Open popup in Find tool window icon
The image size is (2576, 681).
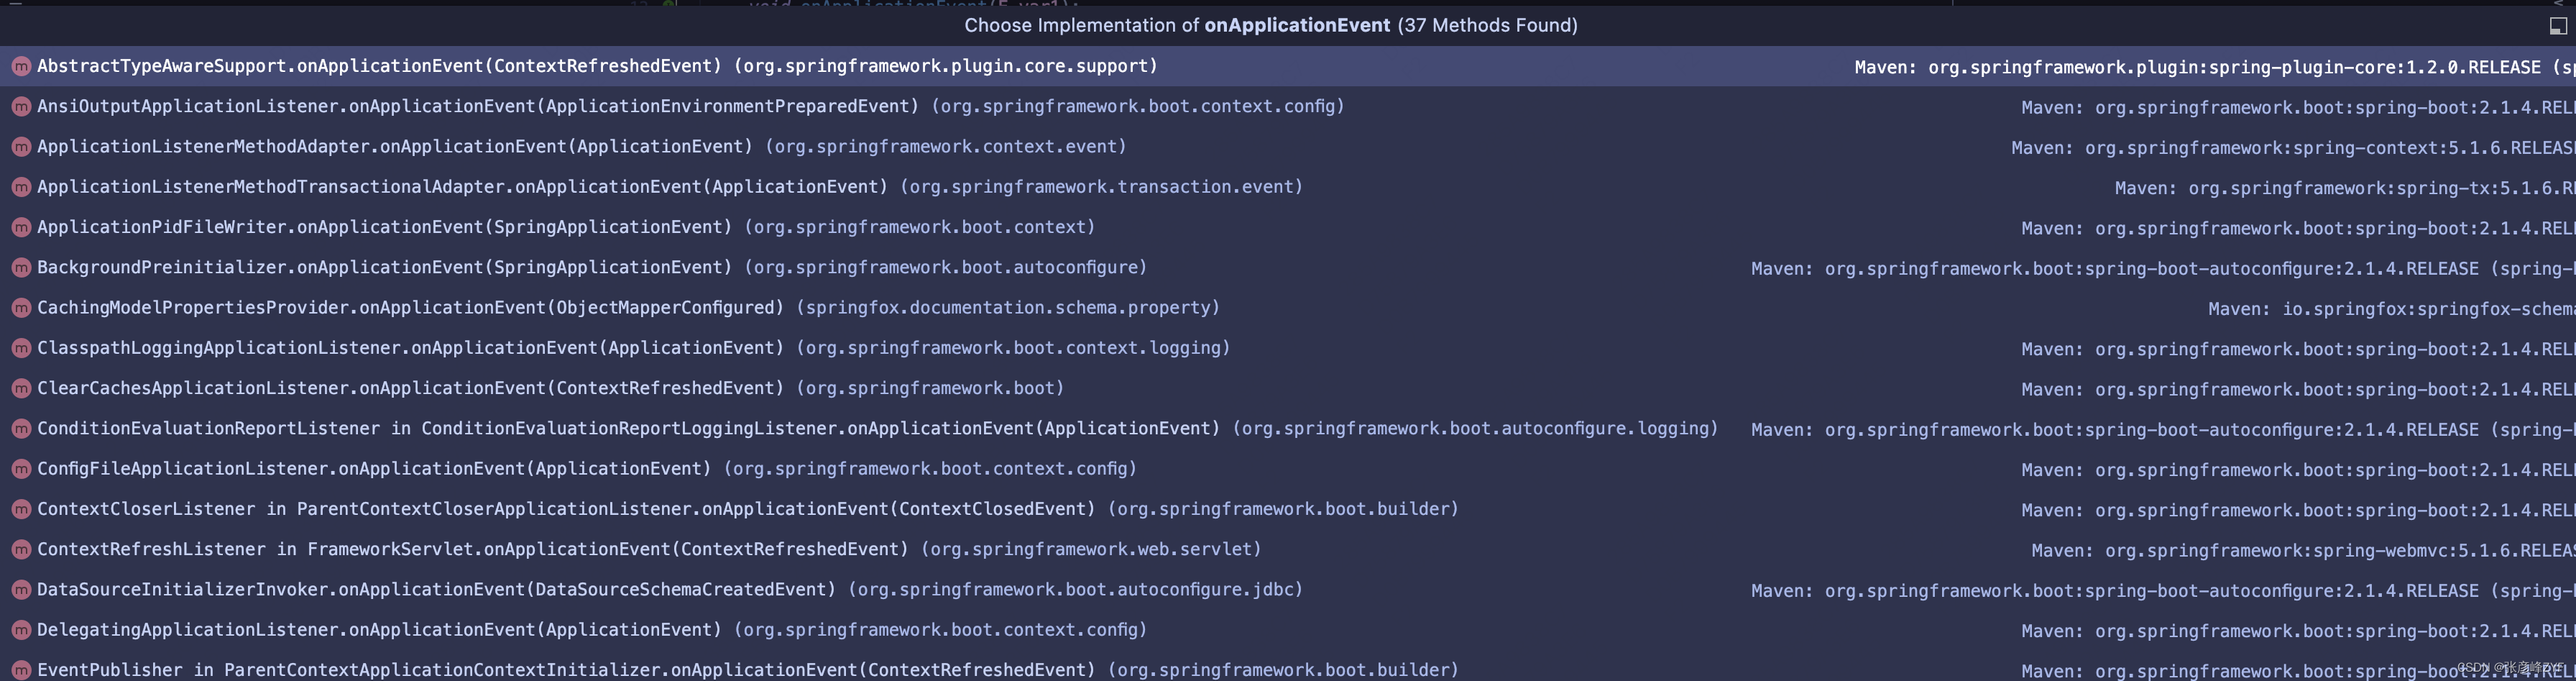[2557, 26]
